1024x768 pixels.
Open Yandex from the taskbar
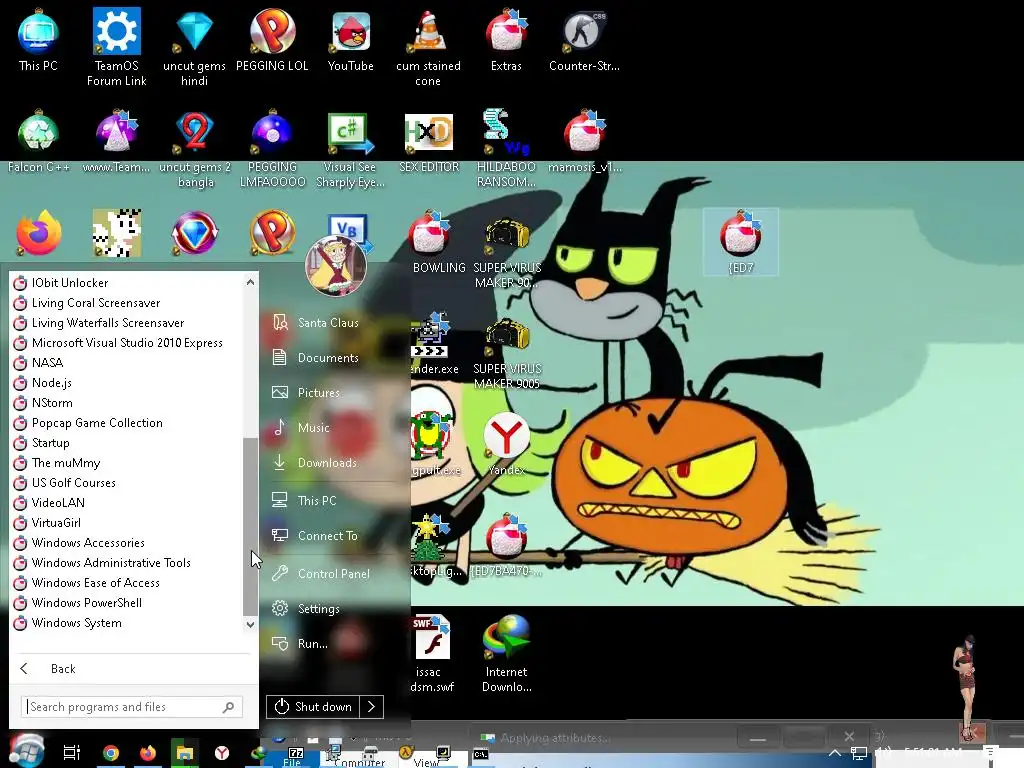[x=222, y=753]
